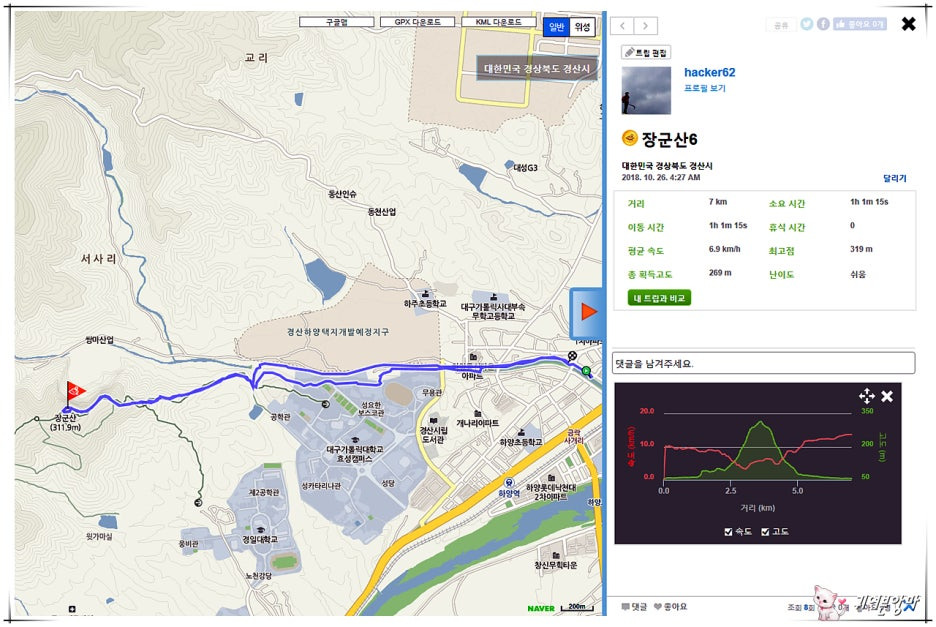Click the 하양역 station icon on map
The height and width of the screenshot is (627, 936).
(509, 482)
